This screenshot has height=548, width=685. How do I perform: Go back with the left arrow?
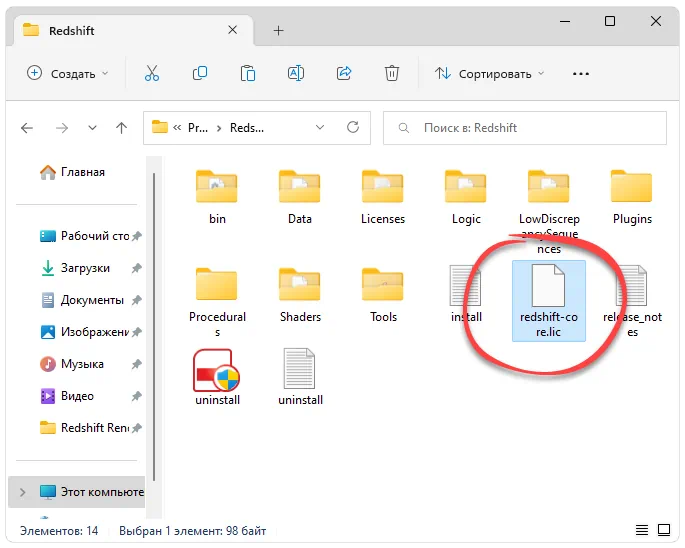pos(27,128)
